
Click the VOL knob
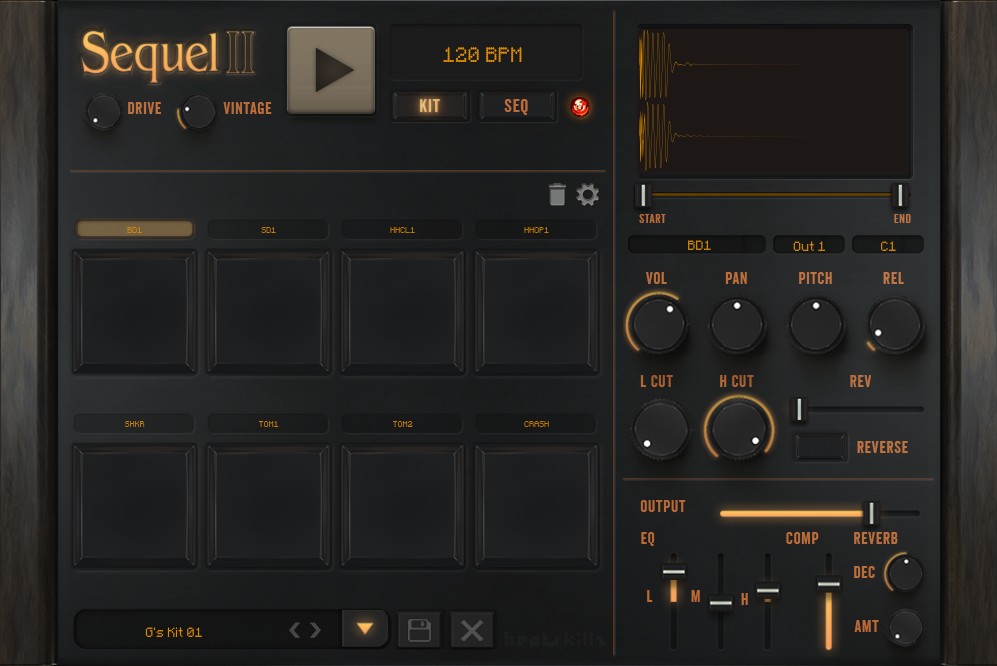[658, 324]
